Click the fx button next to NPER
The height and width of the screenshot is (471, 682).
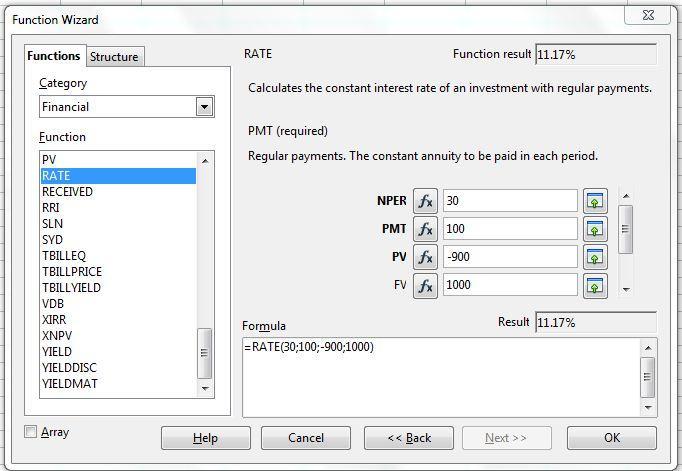pos(425,201)
